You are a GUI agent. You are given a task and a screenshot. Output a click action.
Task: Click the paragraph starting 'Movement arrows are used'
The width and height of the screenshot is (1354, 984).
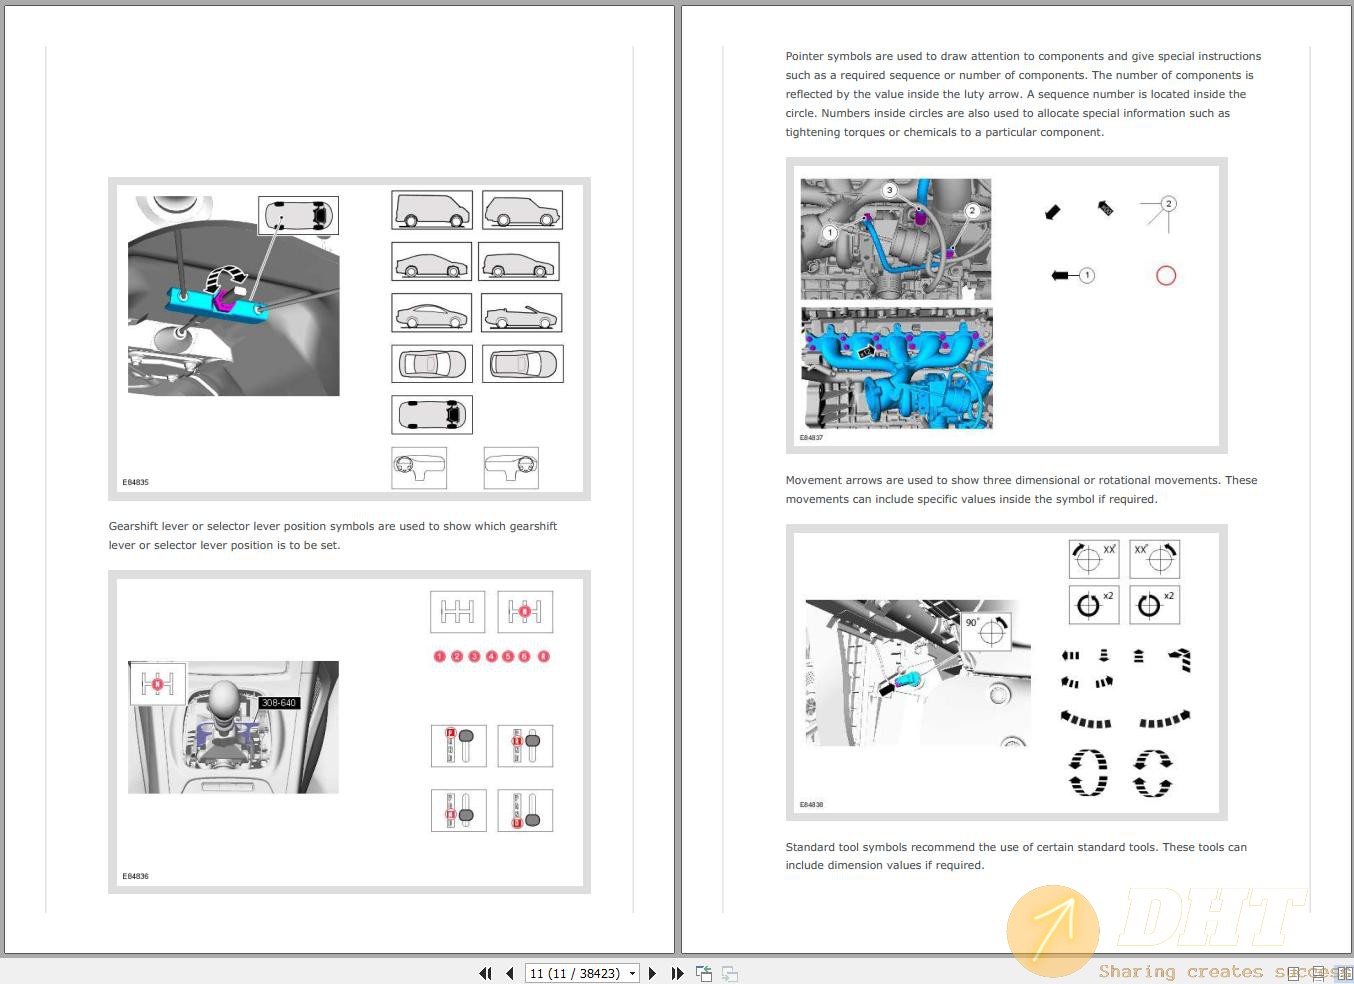coord(1021,490)
